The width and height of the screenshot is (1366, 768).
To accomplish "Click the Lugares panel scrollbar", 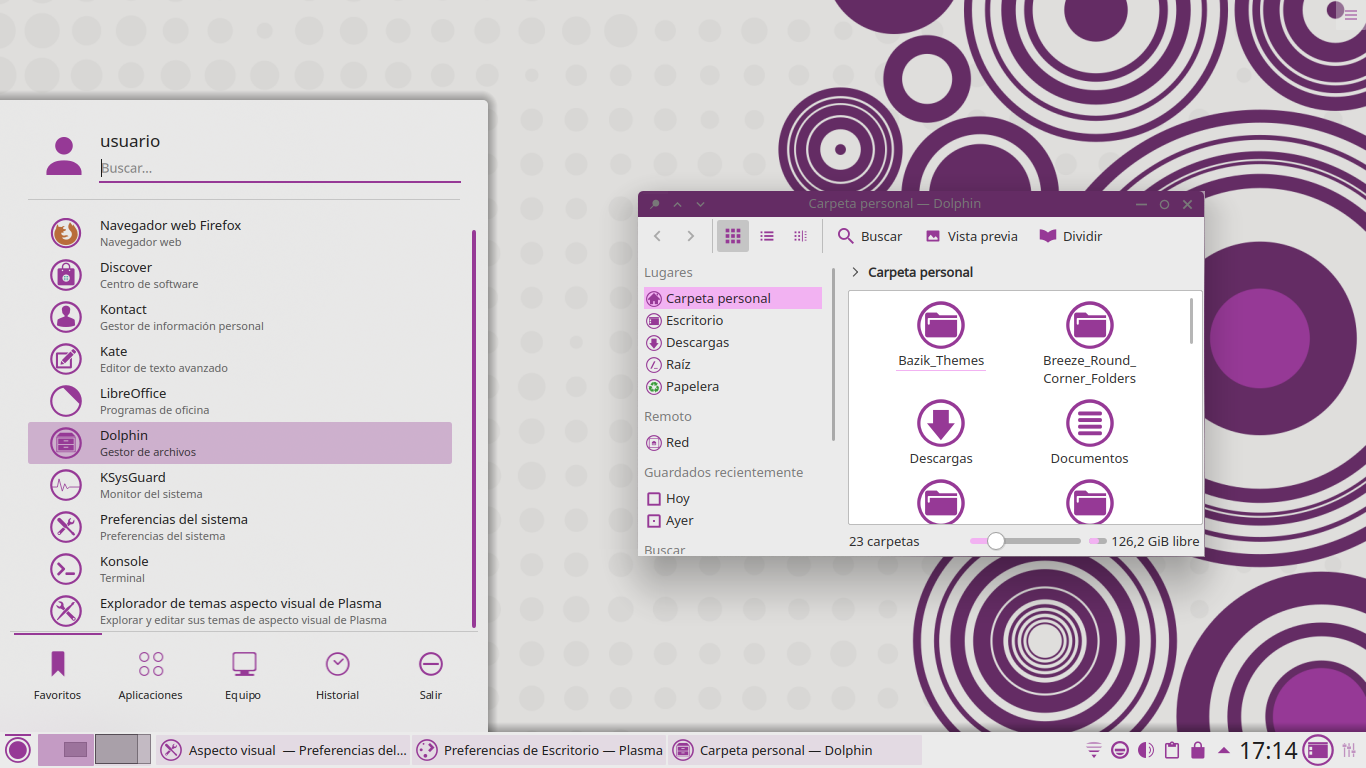I will point(834,353).
